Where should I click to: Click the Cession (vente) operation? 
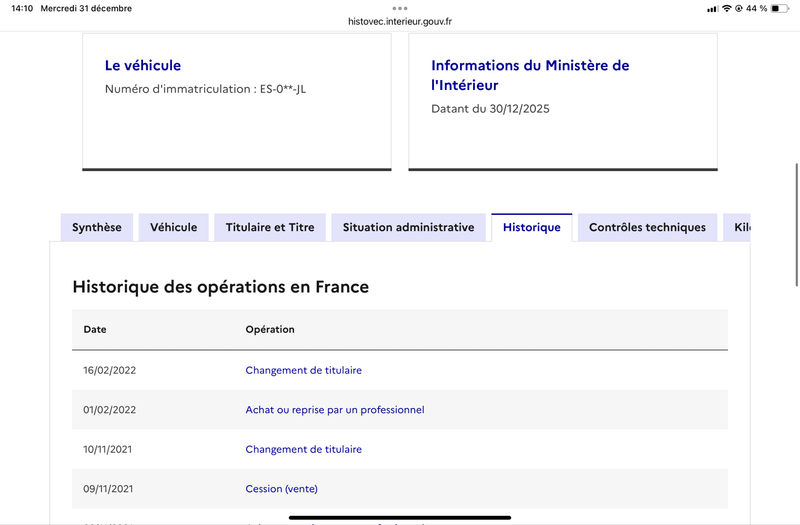[281, 489]
